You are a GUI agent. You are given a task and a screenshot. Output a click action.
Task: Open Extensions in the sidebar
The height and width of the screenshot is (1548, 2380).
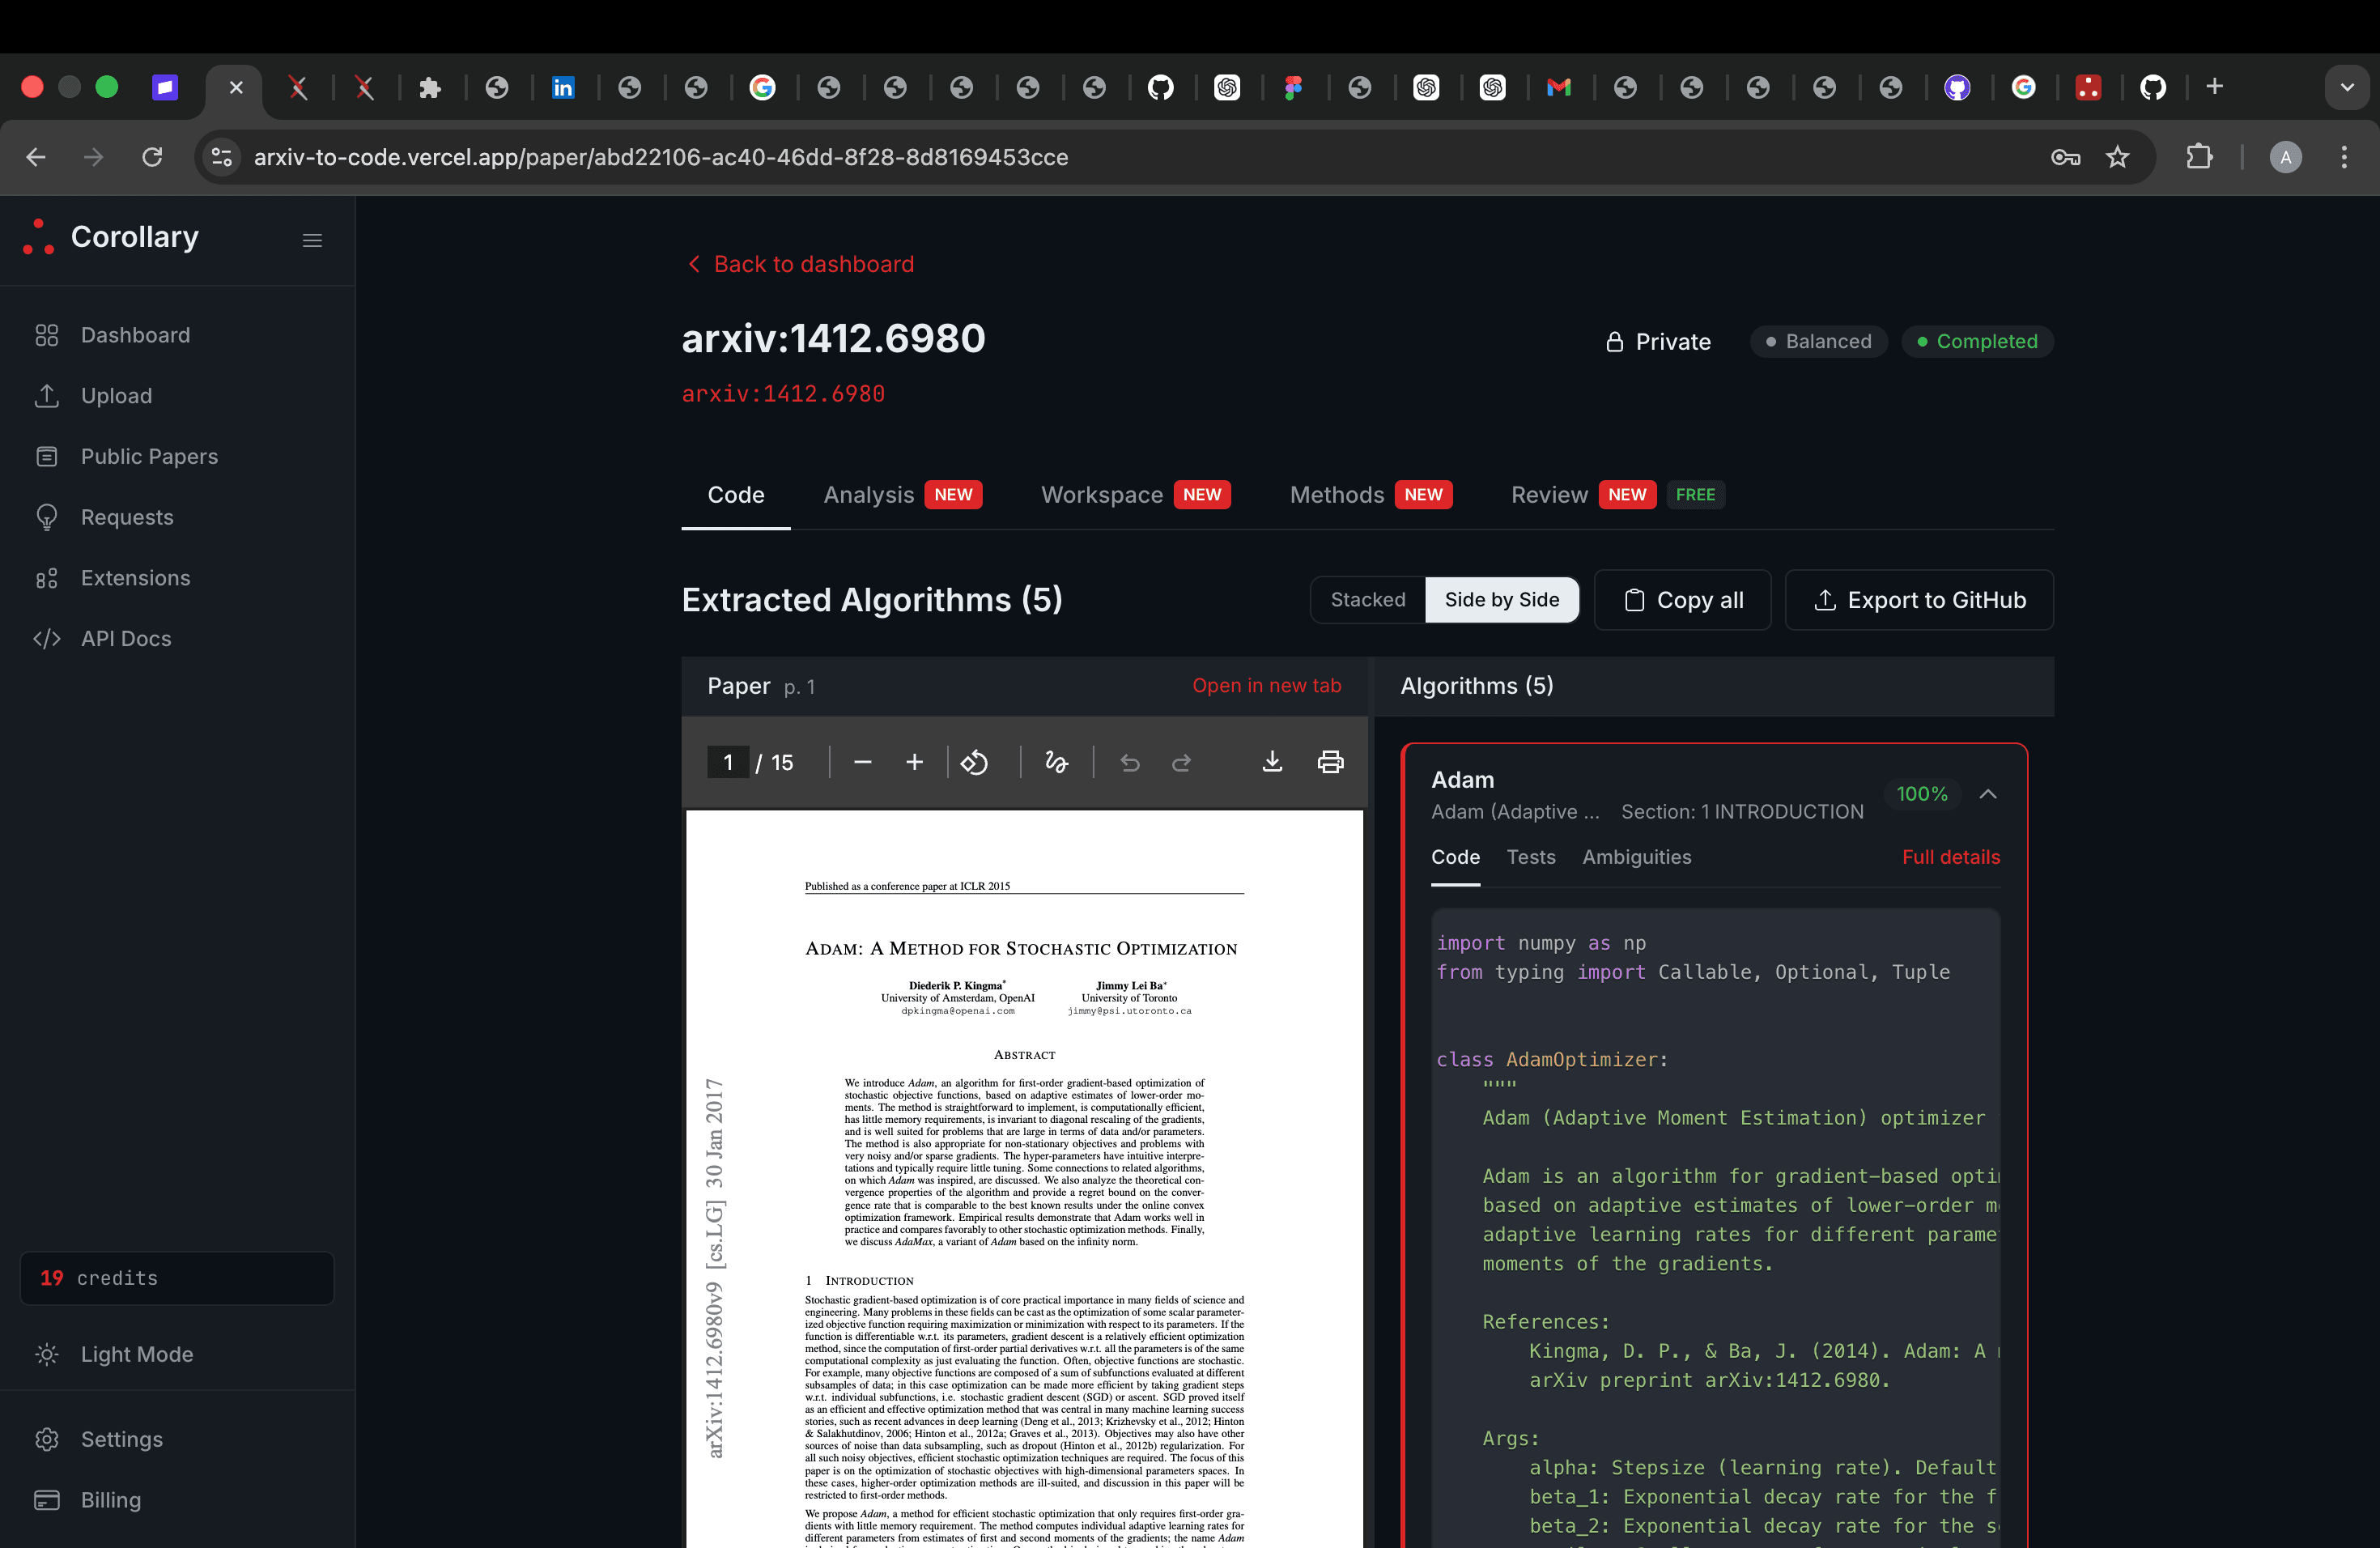(135, 578)
